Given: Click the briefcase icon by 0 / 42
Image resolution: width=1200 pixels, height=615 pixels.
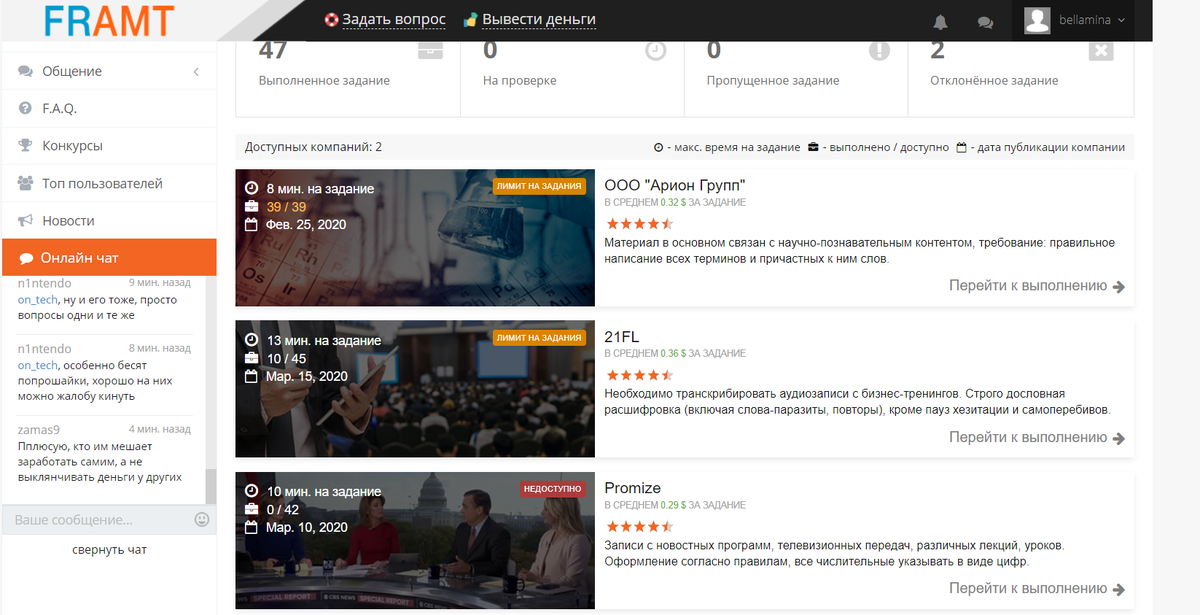Looking at the screenshot, I should click(x=252, y=510).
